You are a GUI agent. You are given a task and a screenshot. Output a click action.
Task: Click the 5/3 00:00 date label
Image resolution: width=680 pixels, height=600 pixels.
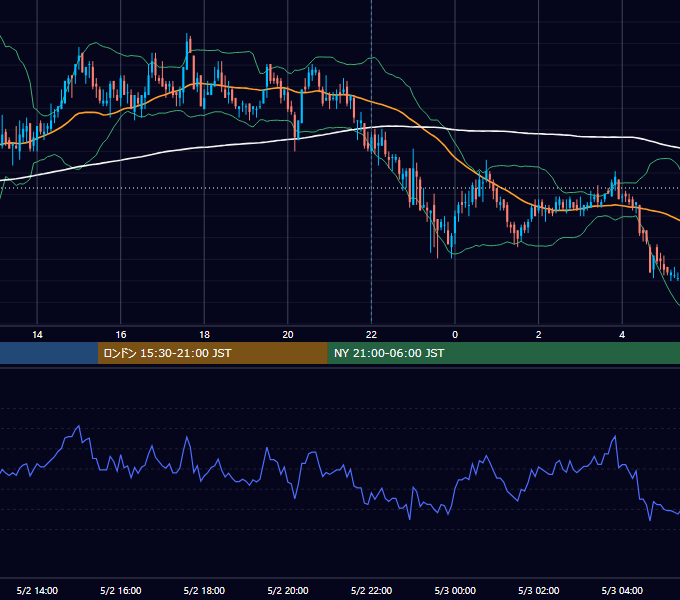pos(455,590)
